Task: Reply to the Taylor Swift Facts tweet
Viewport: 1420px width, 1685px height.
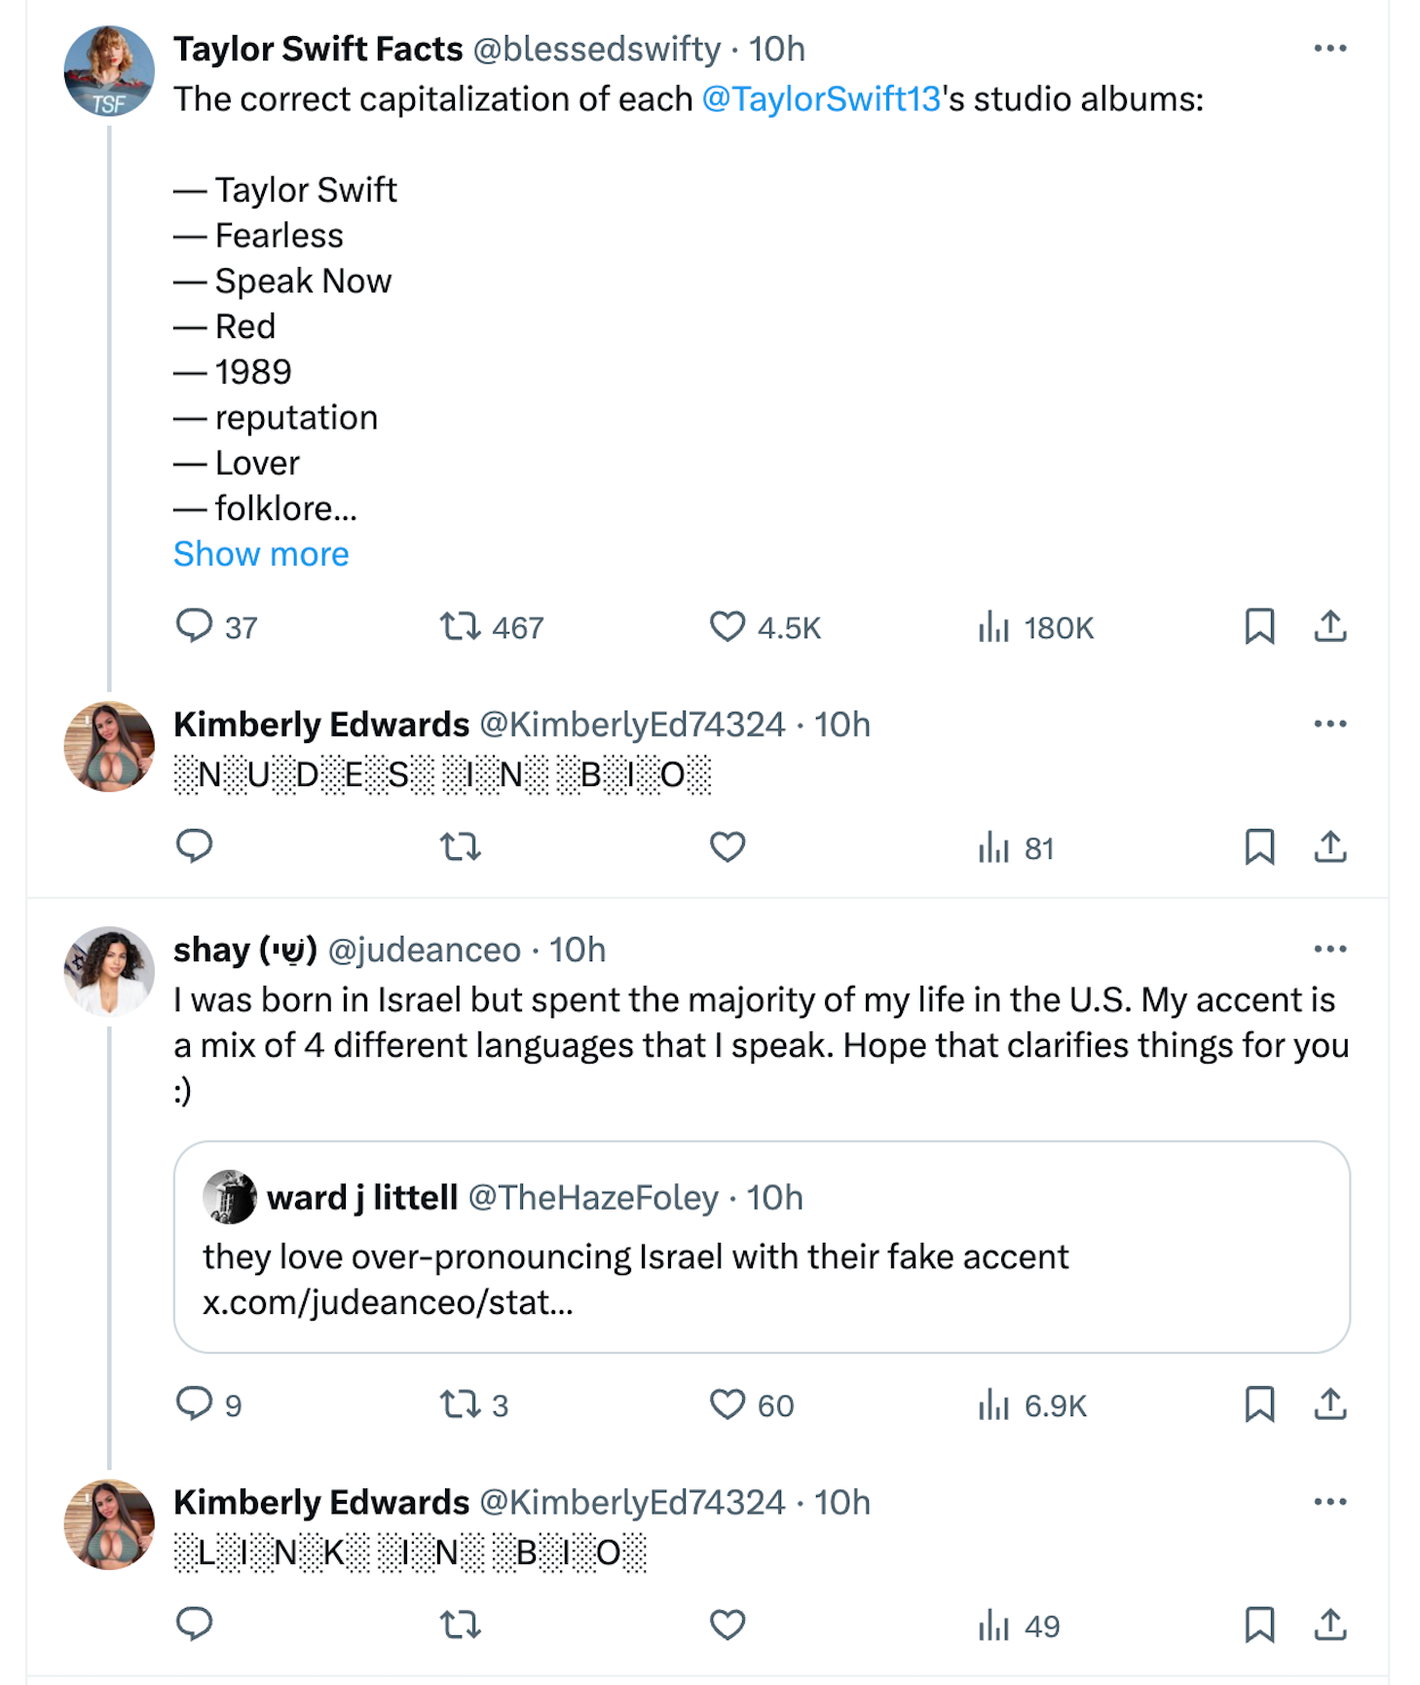Action: point(194,626)
